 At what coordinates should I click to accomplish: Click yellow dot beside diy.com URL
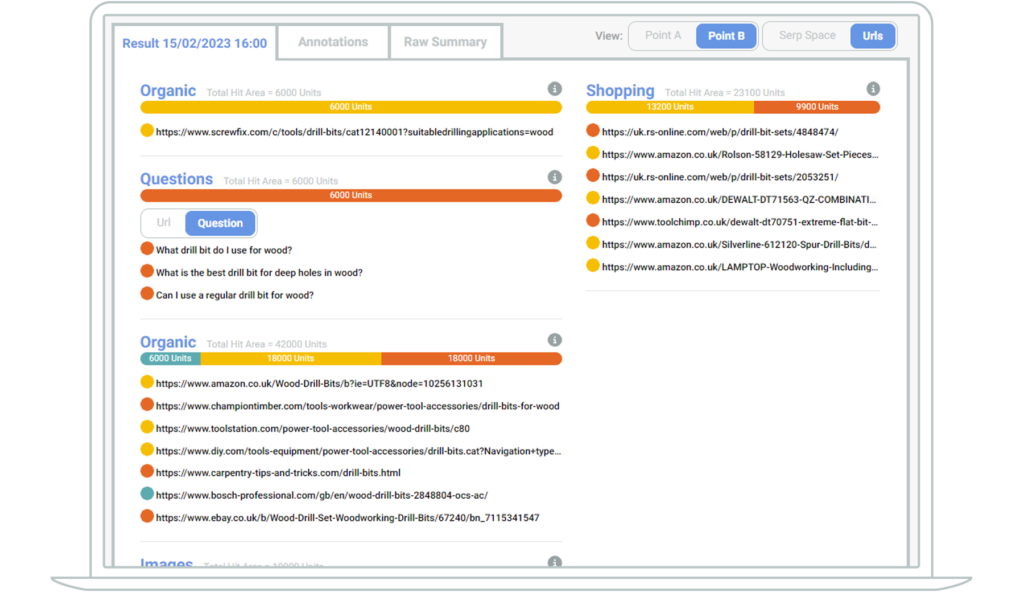pos(147,450)
